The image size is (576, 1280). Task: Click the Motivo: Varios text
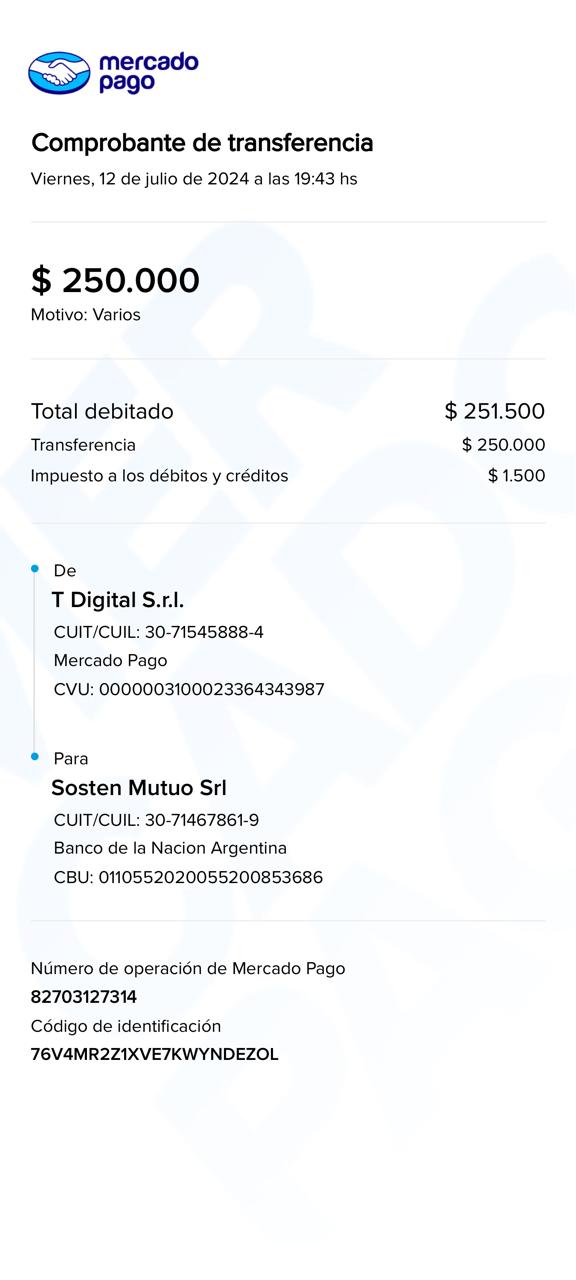pyautogui.click(x=86, y=315)
